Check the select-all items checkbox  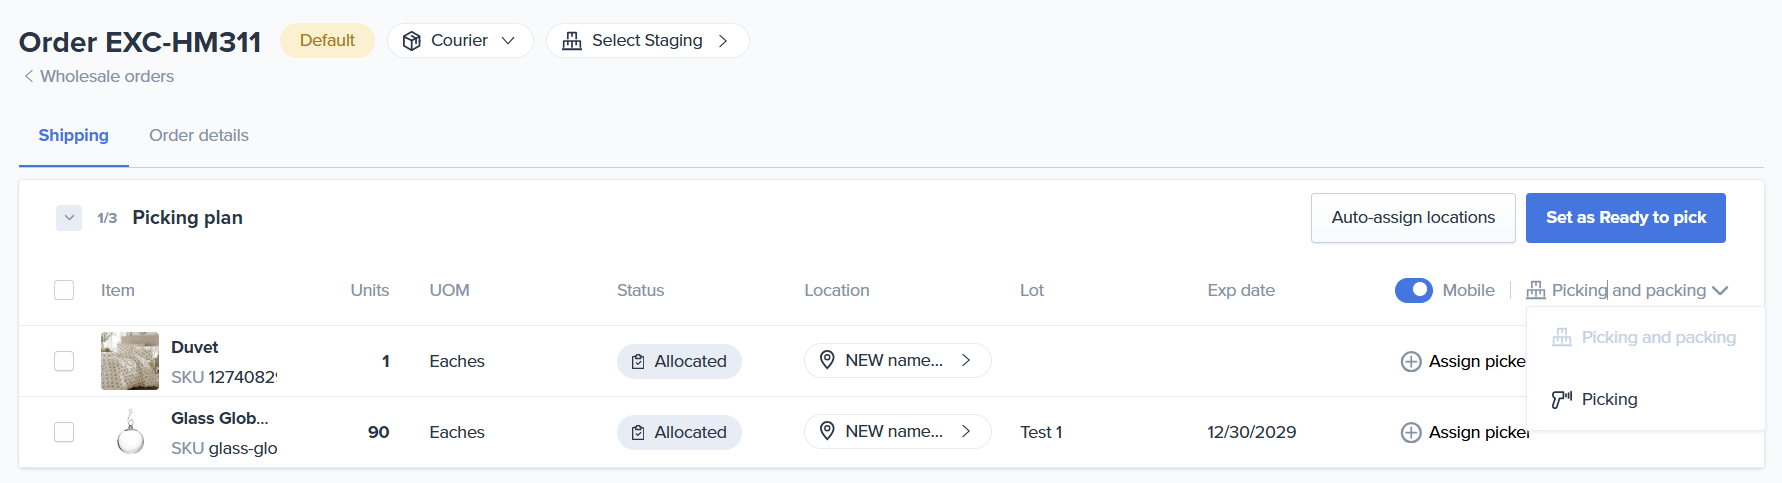[64, 290]
